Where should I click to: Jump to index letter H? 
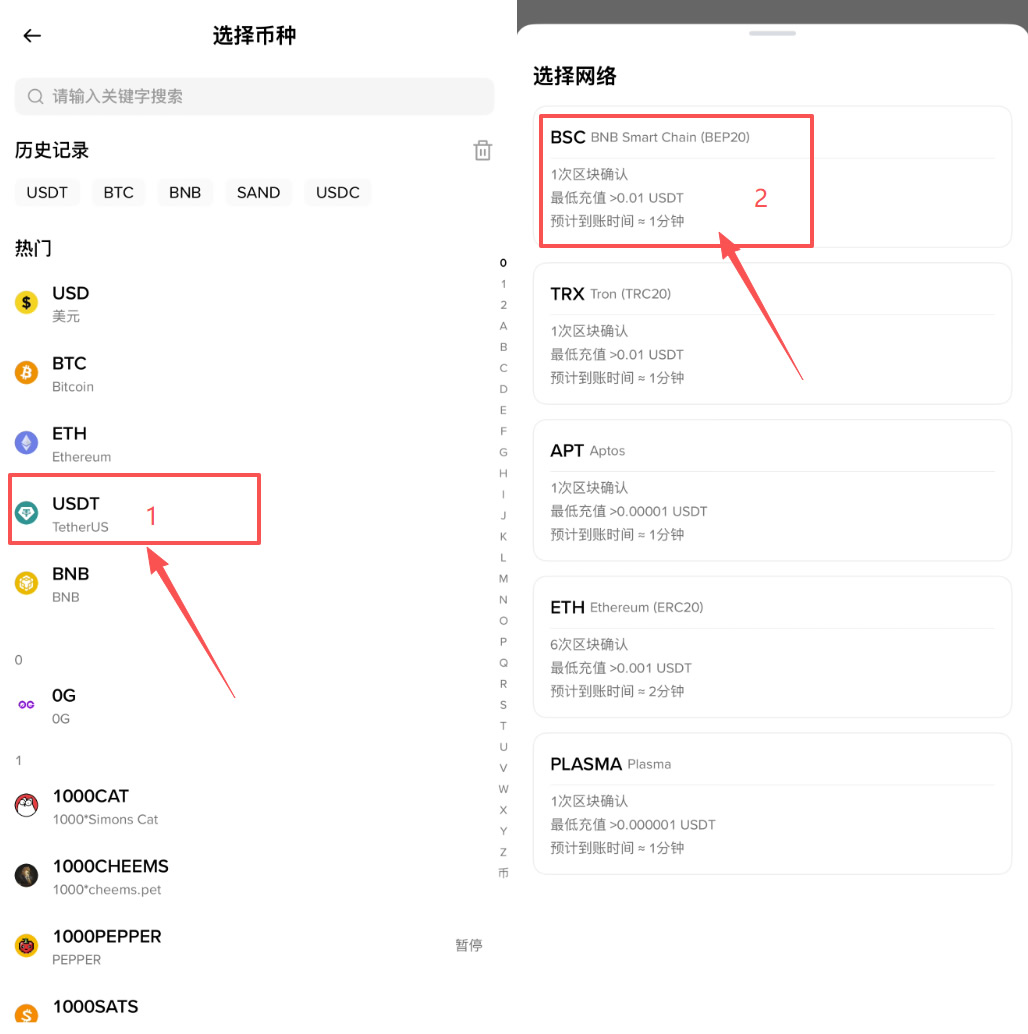point(503,473)
